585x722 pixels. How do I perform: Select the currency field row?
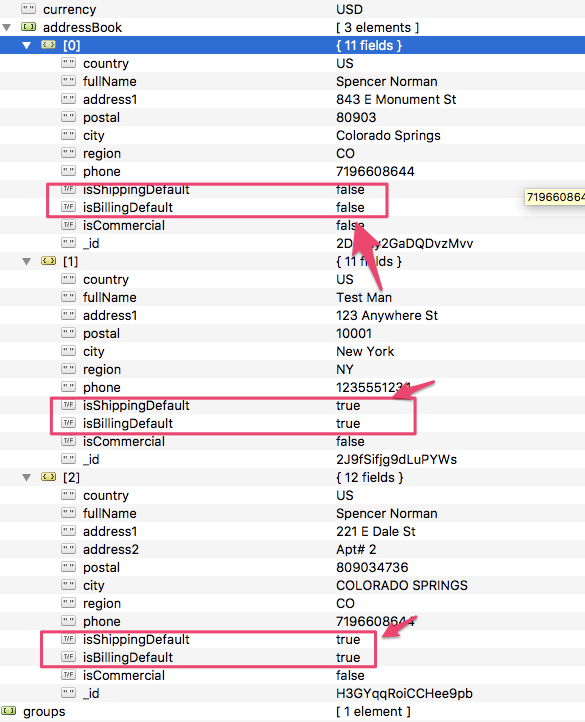coord(292,9)
